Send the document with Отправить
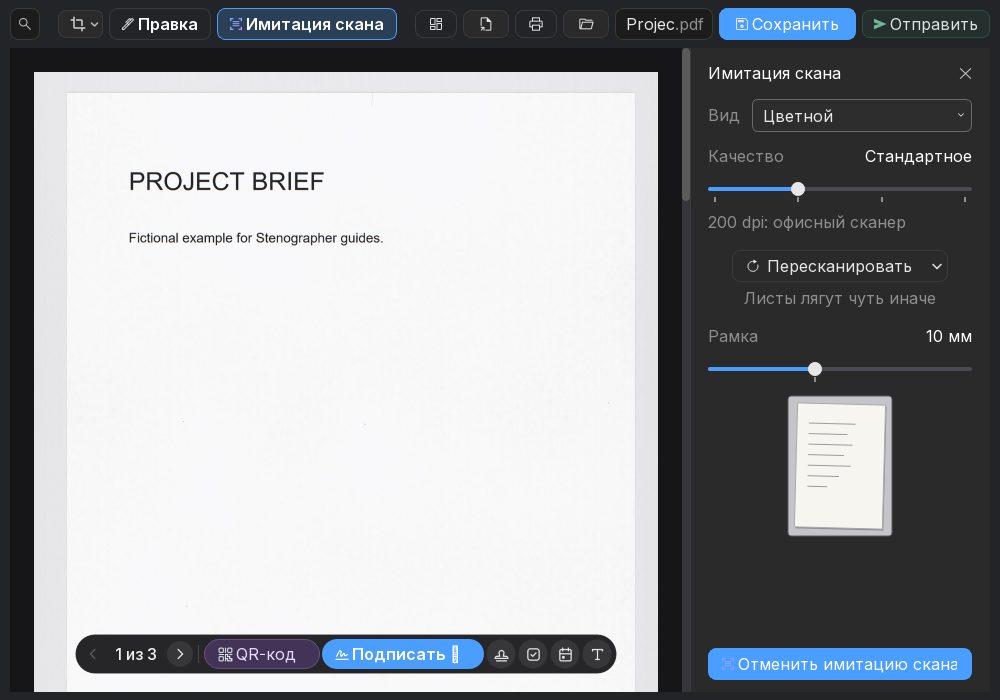 point(925,24)
